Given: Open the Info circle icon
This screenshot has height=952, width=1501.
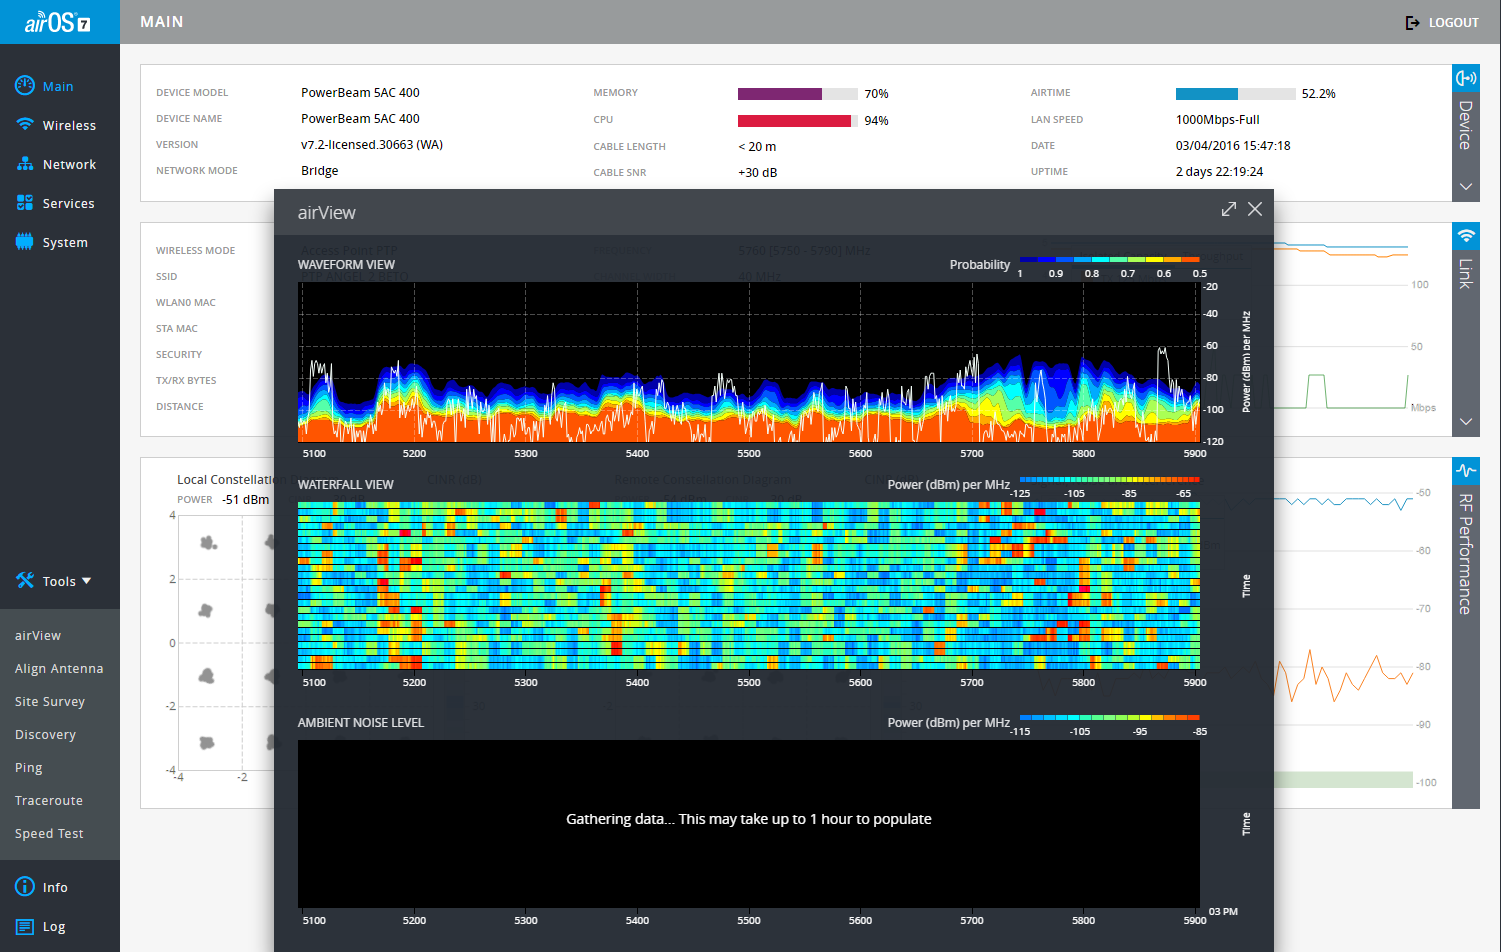Looking at the screenshot, I should pyautogui.click(x=25, y=887).
